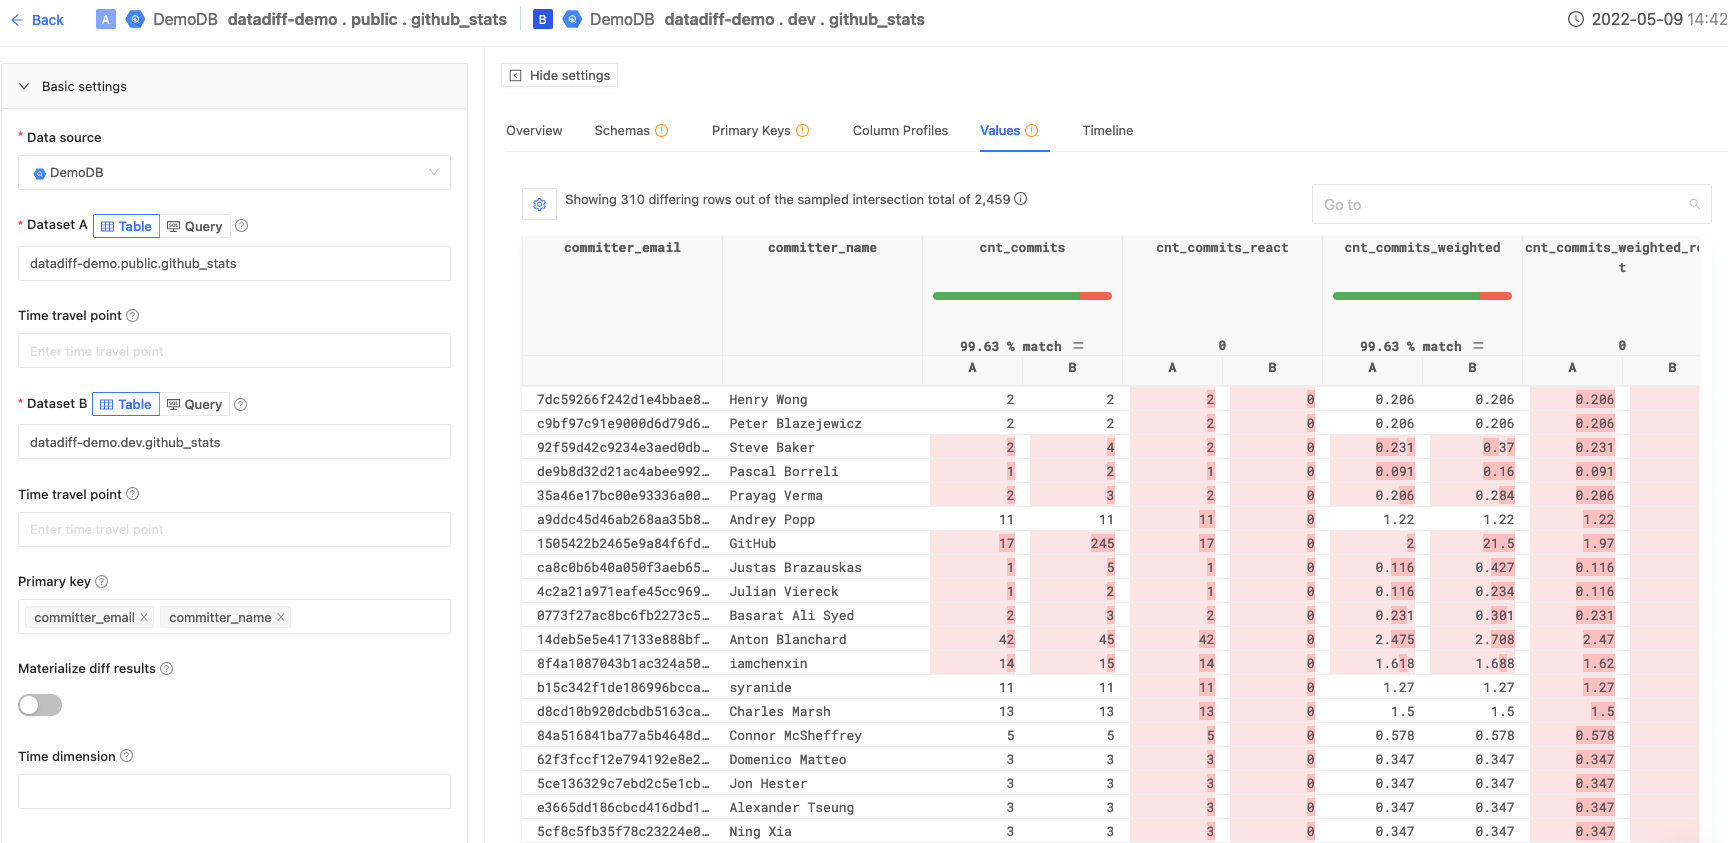Remove the committer_name primary key tag

click(281, 617)
